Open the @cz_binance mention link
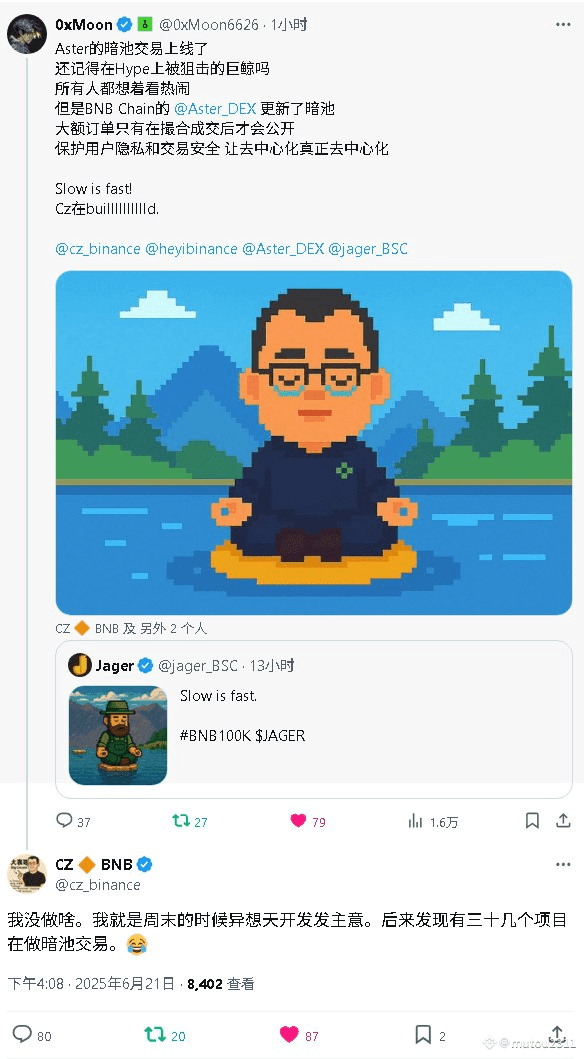 point(98,249)
